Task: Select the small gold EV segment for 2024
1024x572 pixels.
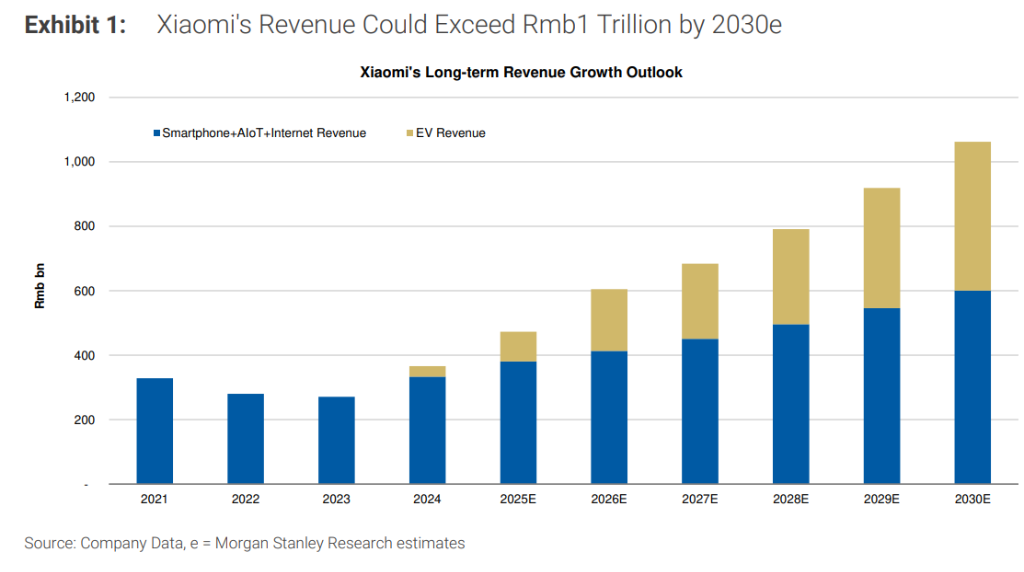Action: (427, 371)
